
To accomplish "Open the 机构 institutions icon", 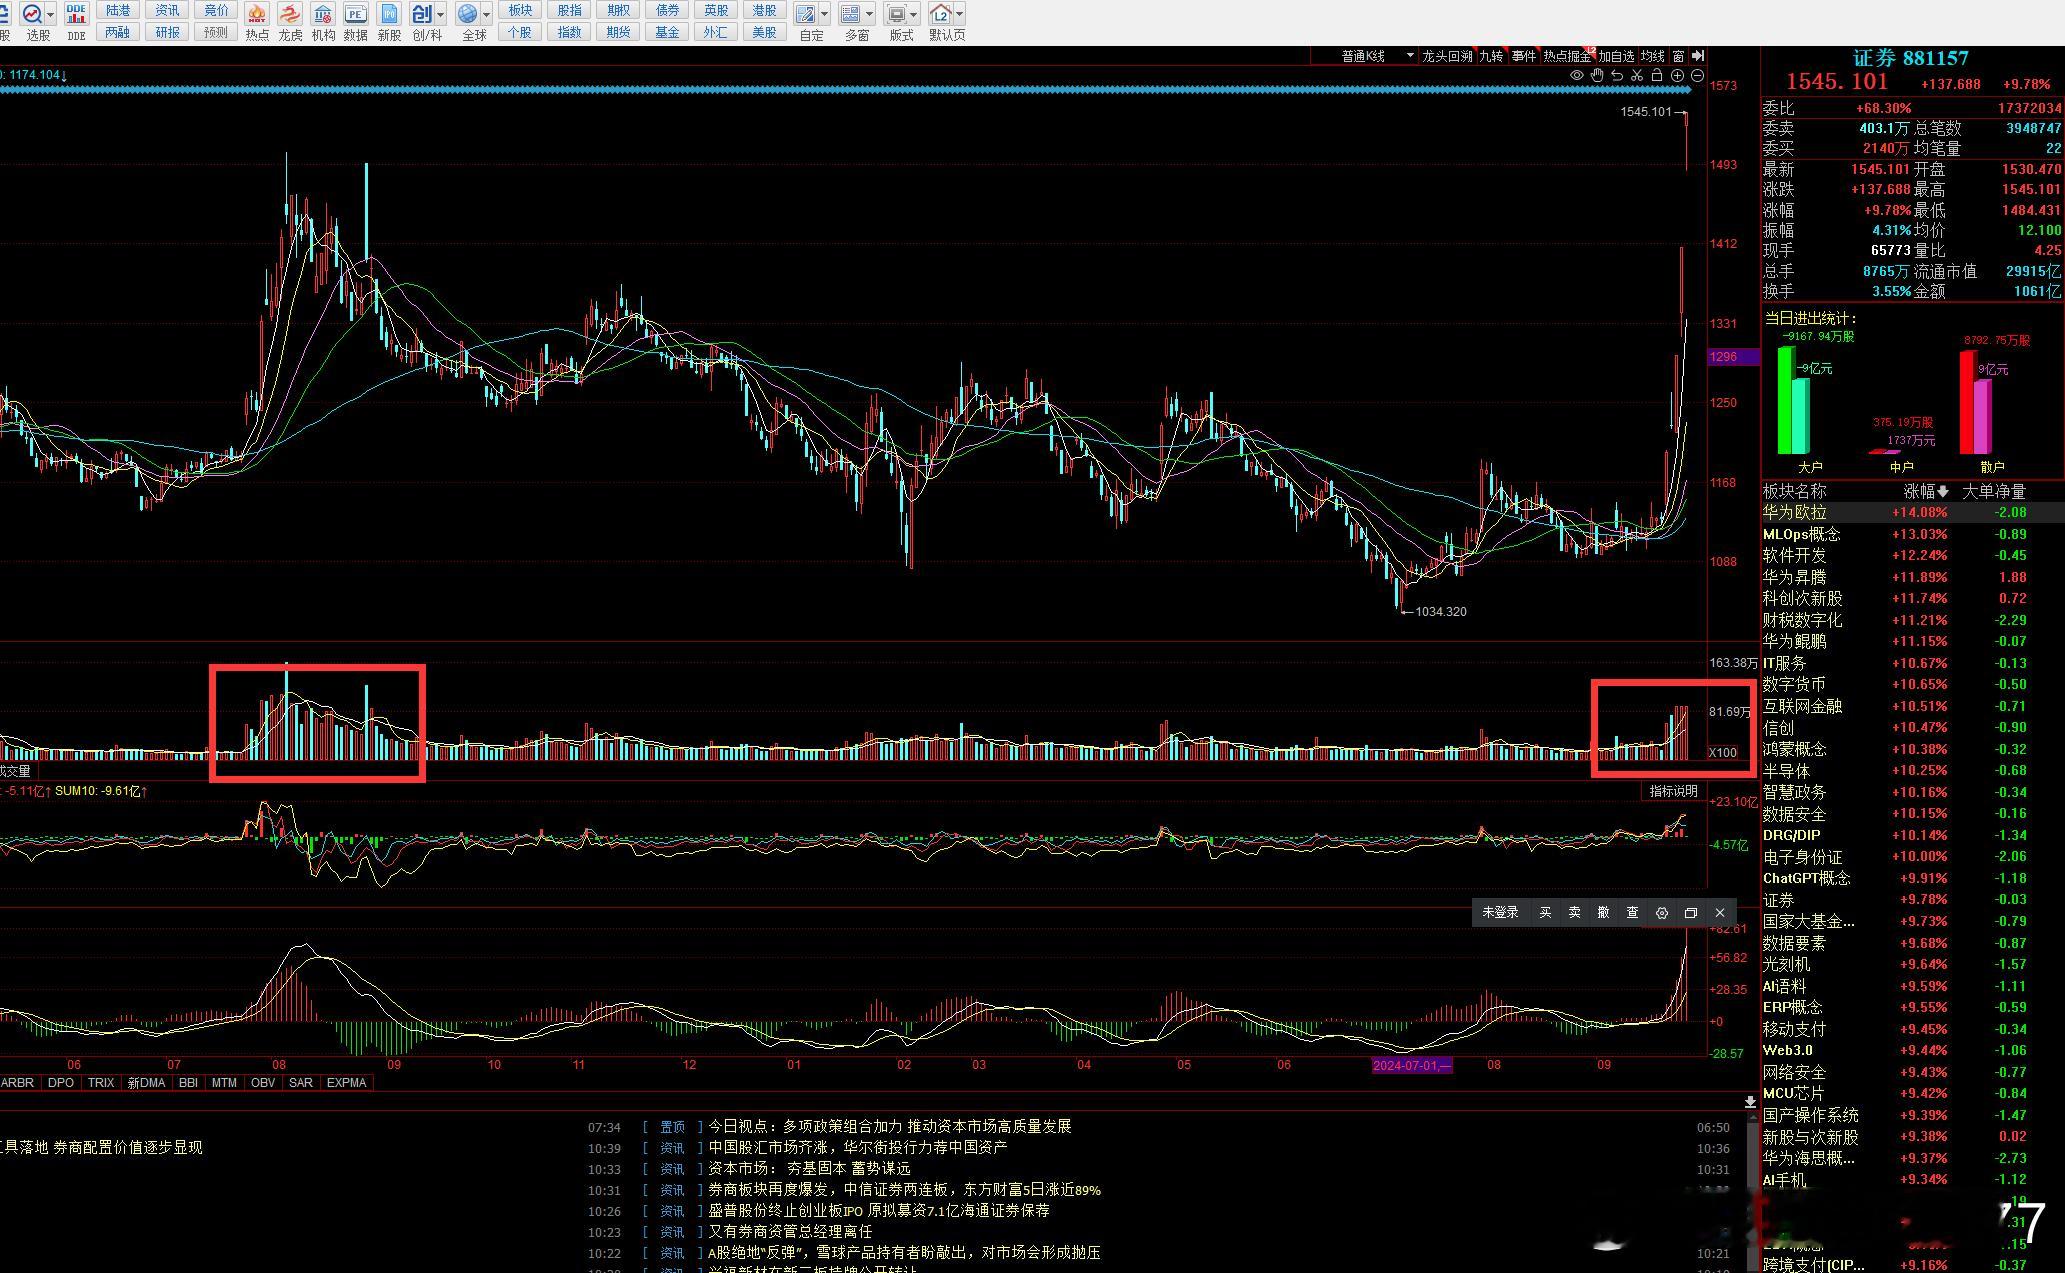I will 323,14.
